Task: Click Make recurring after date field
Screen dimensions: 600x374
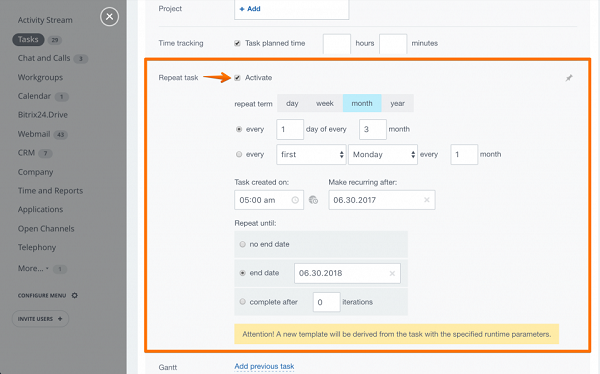Action: (x=382, y=200)
